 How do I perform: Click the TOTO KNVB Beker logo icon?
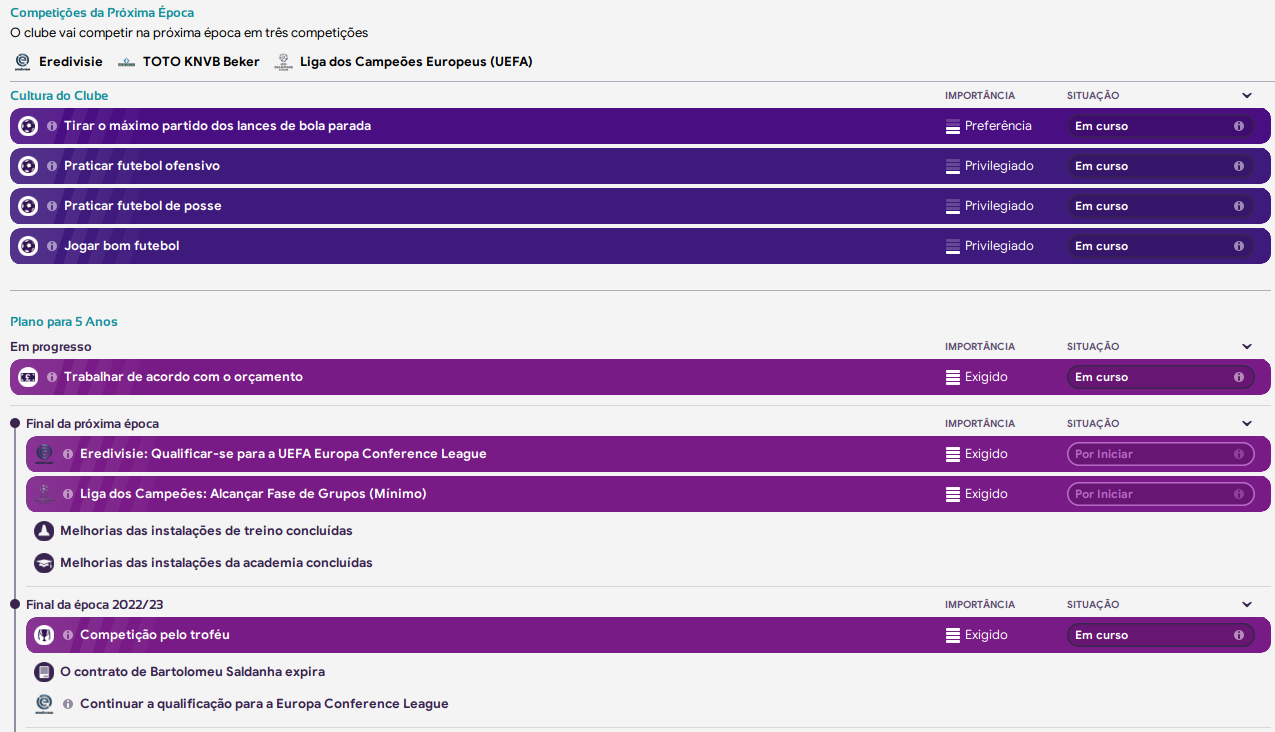tap(126, 62)
